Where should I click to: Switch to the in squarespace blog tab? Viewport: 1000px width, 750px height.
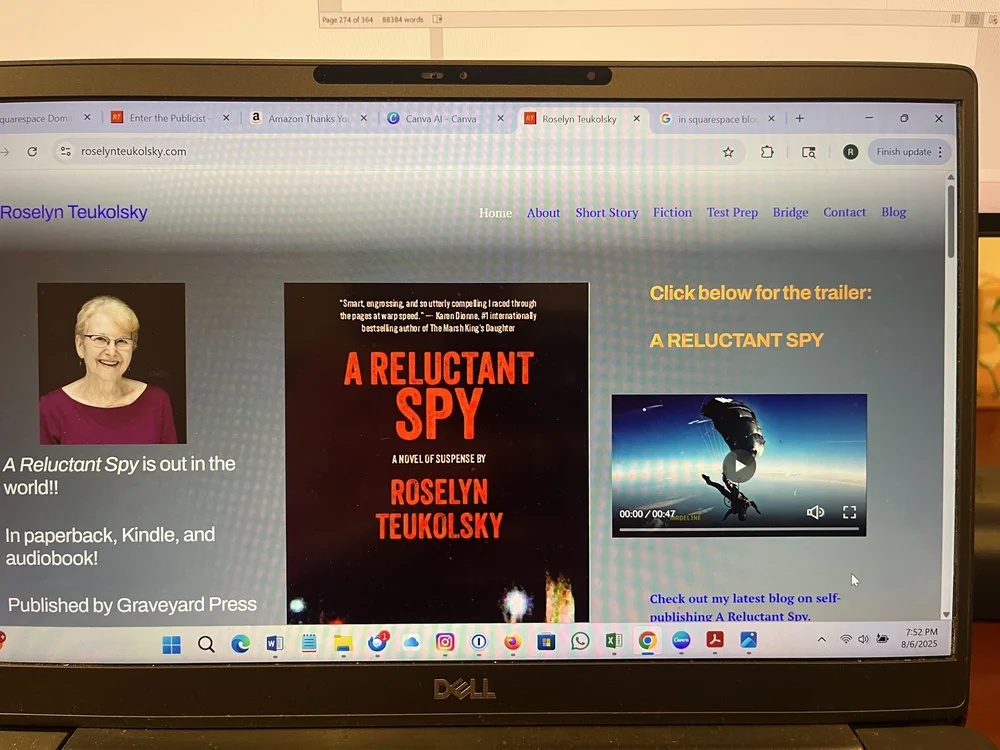pos(717,119)
